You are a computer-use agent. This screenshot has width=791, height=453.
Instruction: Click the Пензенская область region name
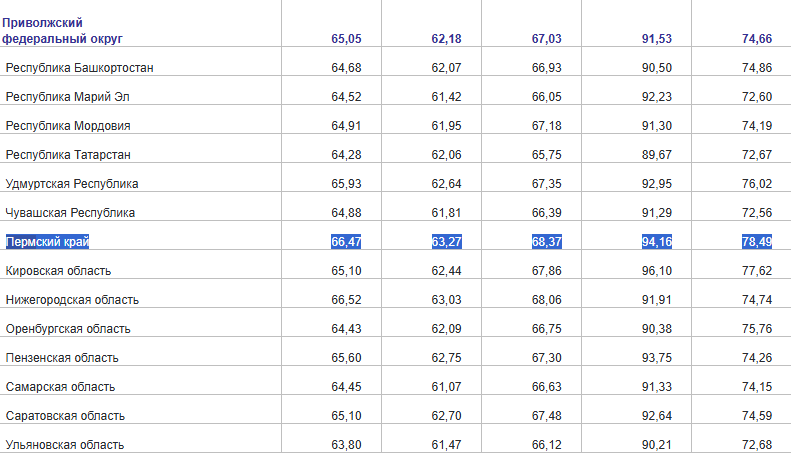(62, 357)
